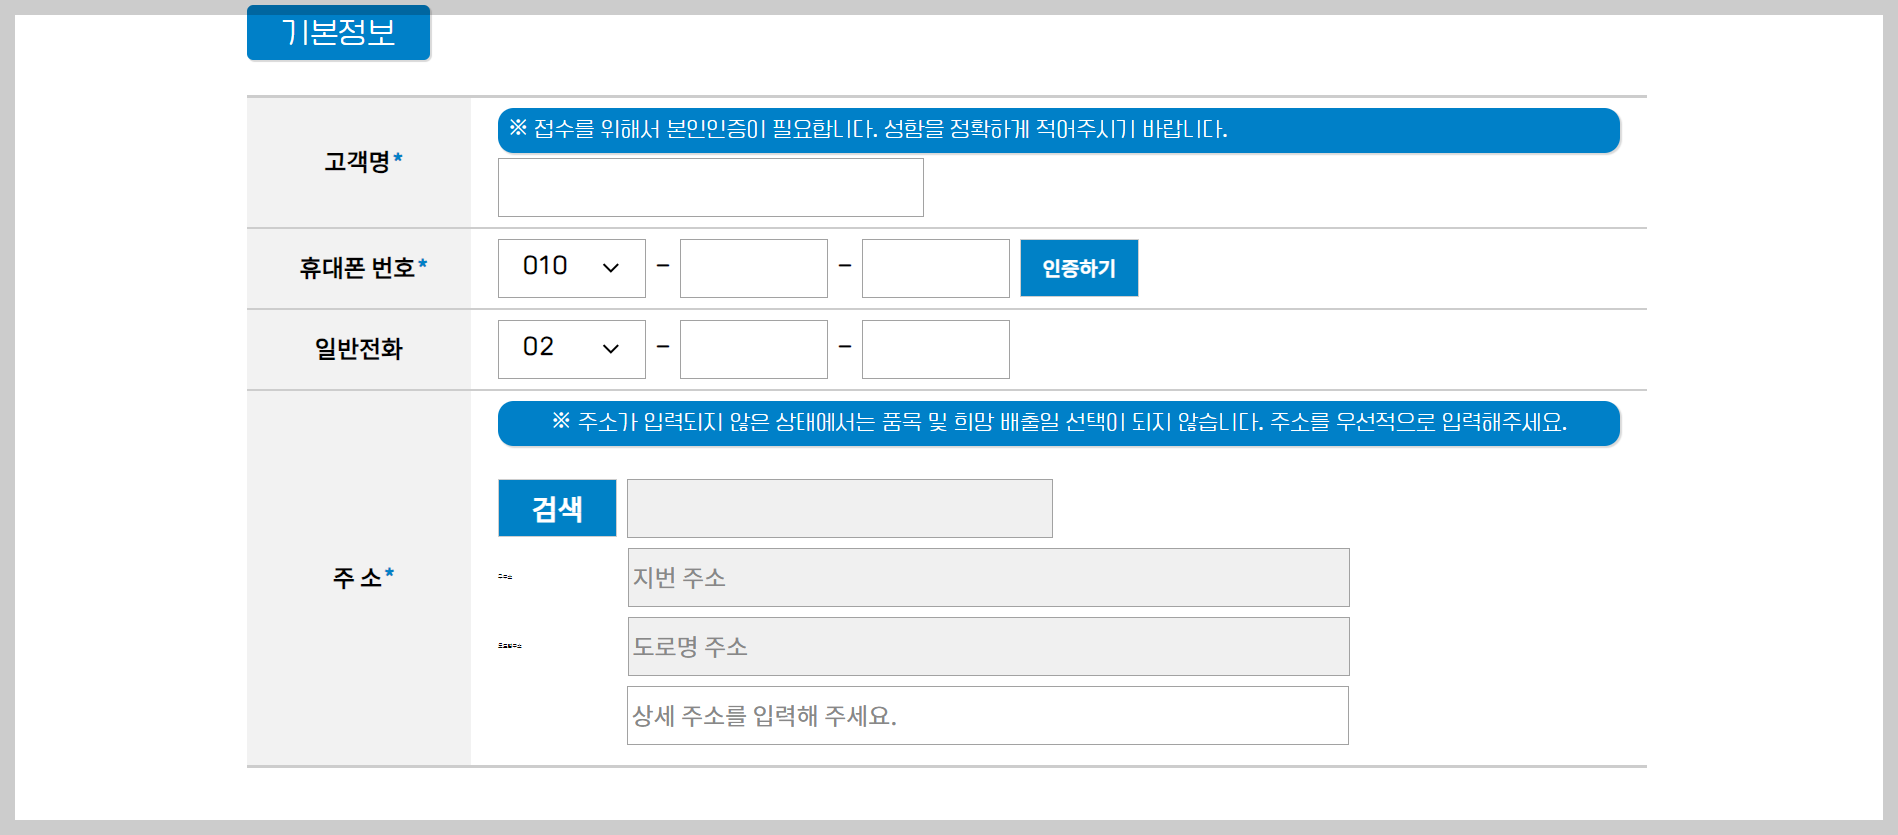The image size is (1898, 835).
Task: Select the 기본정보 section header tab
Action: point(338,31)
